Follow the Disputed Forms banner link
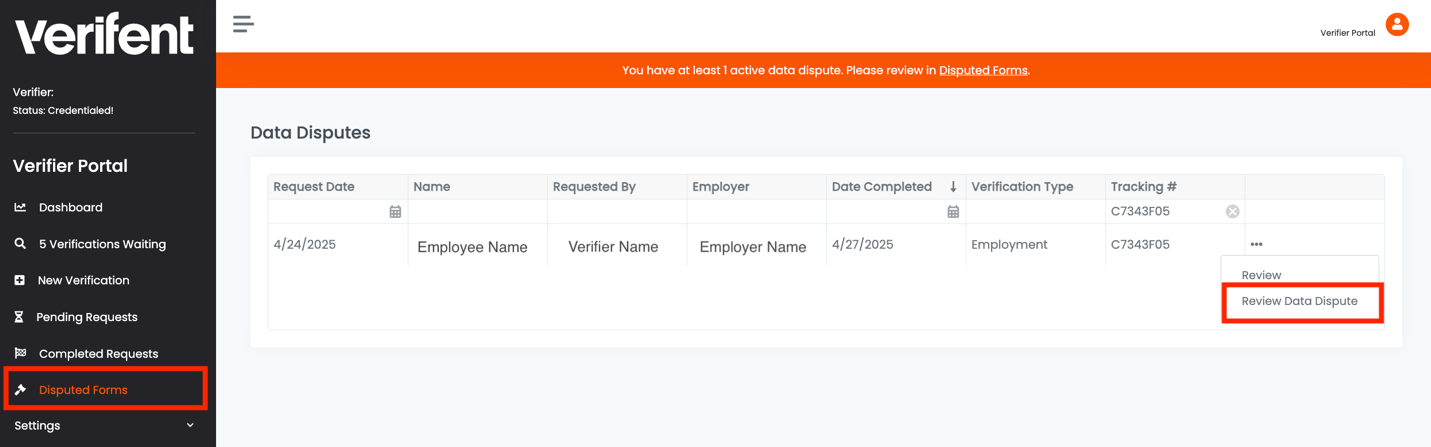 tap(982, 71)
